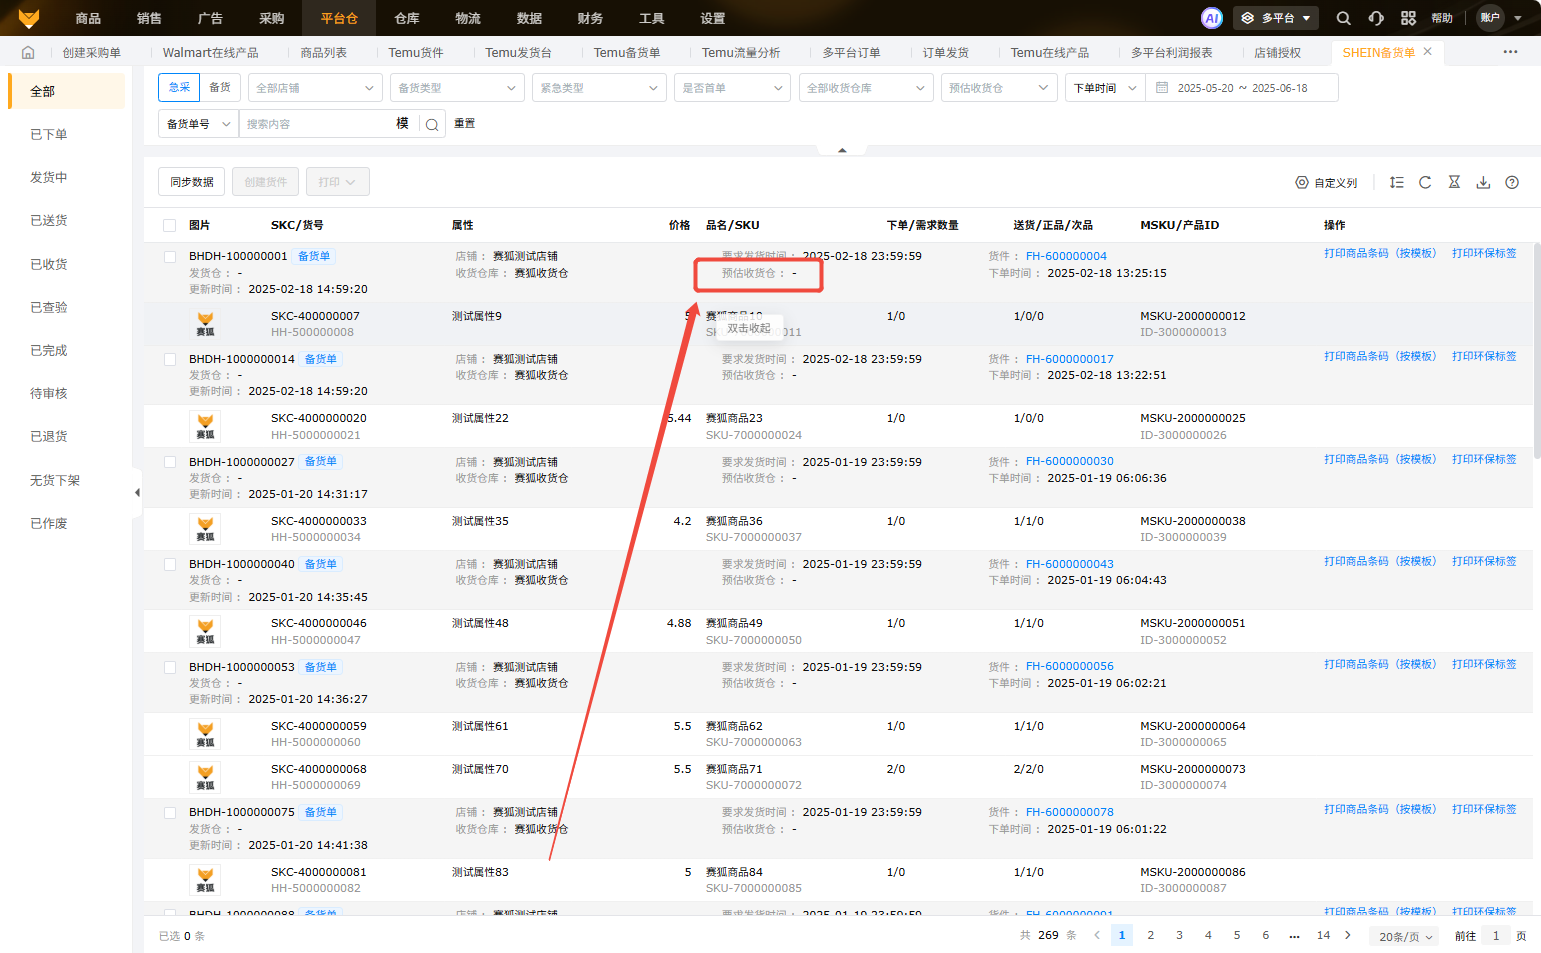The image size is (1541, 953).
Task: Open the 仓库 menu in top navigation
Action: [x=406, y=18]
